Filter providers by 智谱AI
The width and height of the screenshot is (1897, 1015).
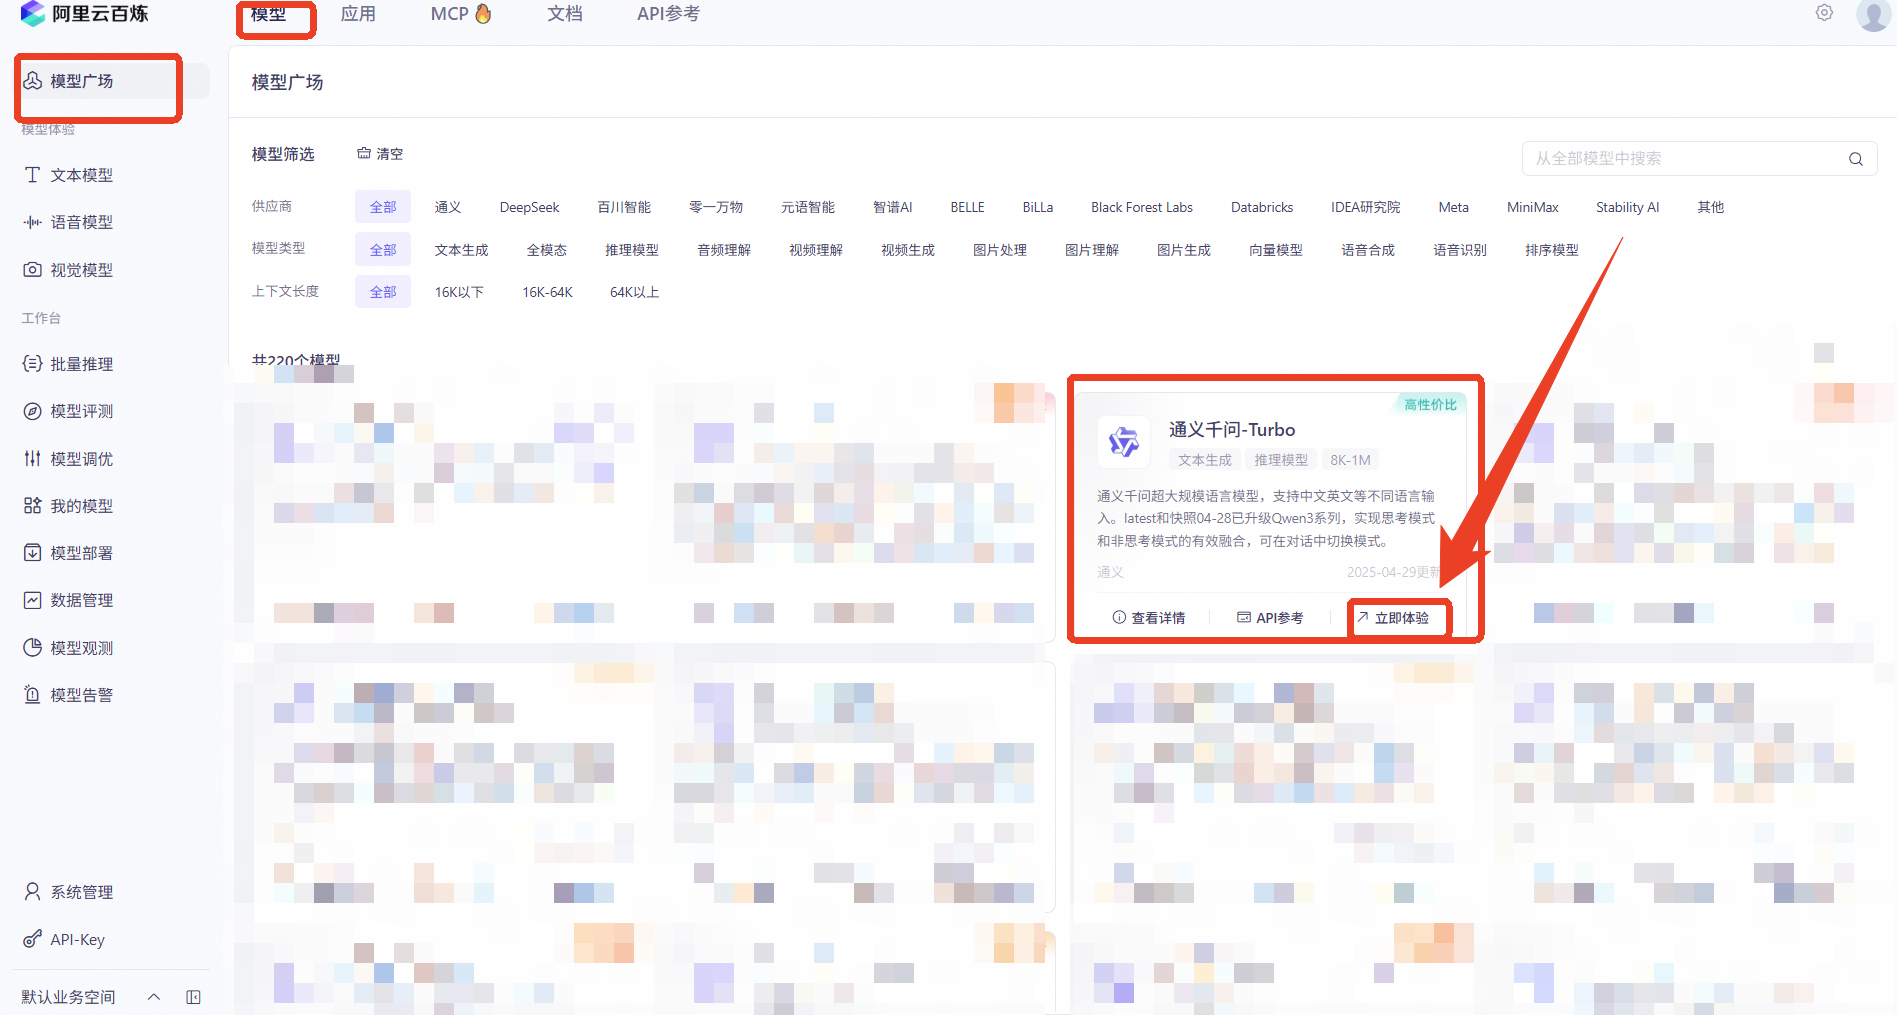tap(892, 207)
